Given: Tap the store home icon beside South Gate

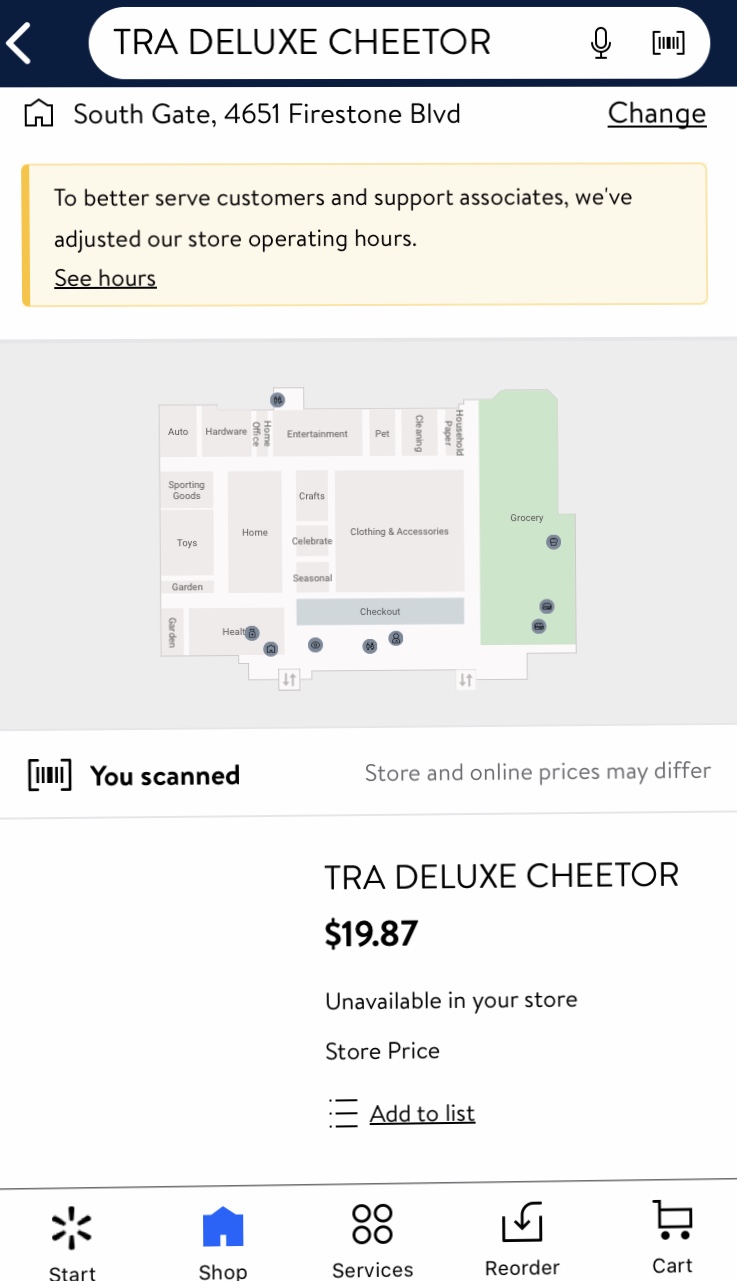Looking at the screenshot, I should point(38,114).
